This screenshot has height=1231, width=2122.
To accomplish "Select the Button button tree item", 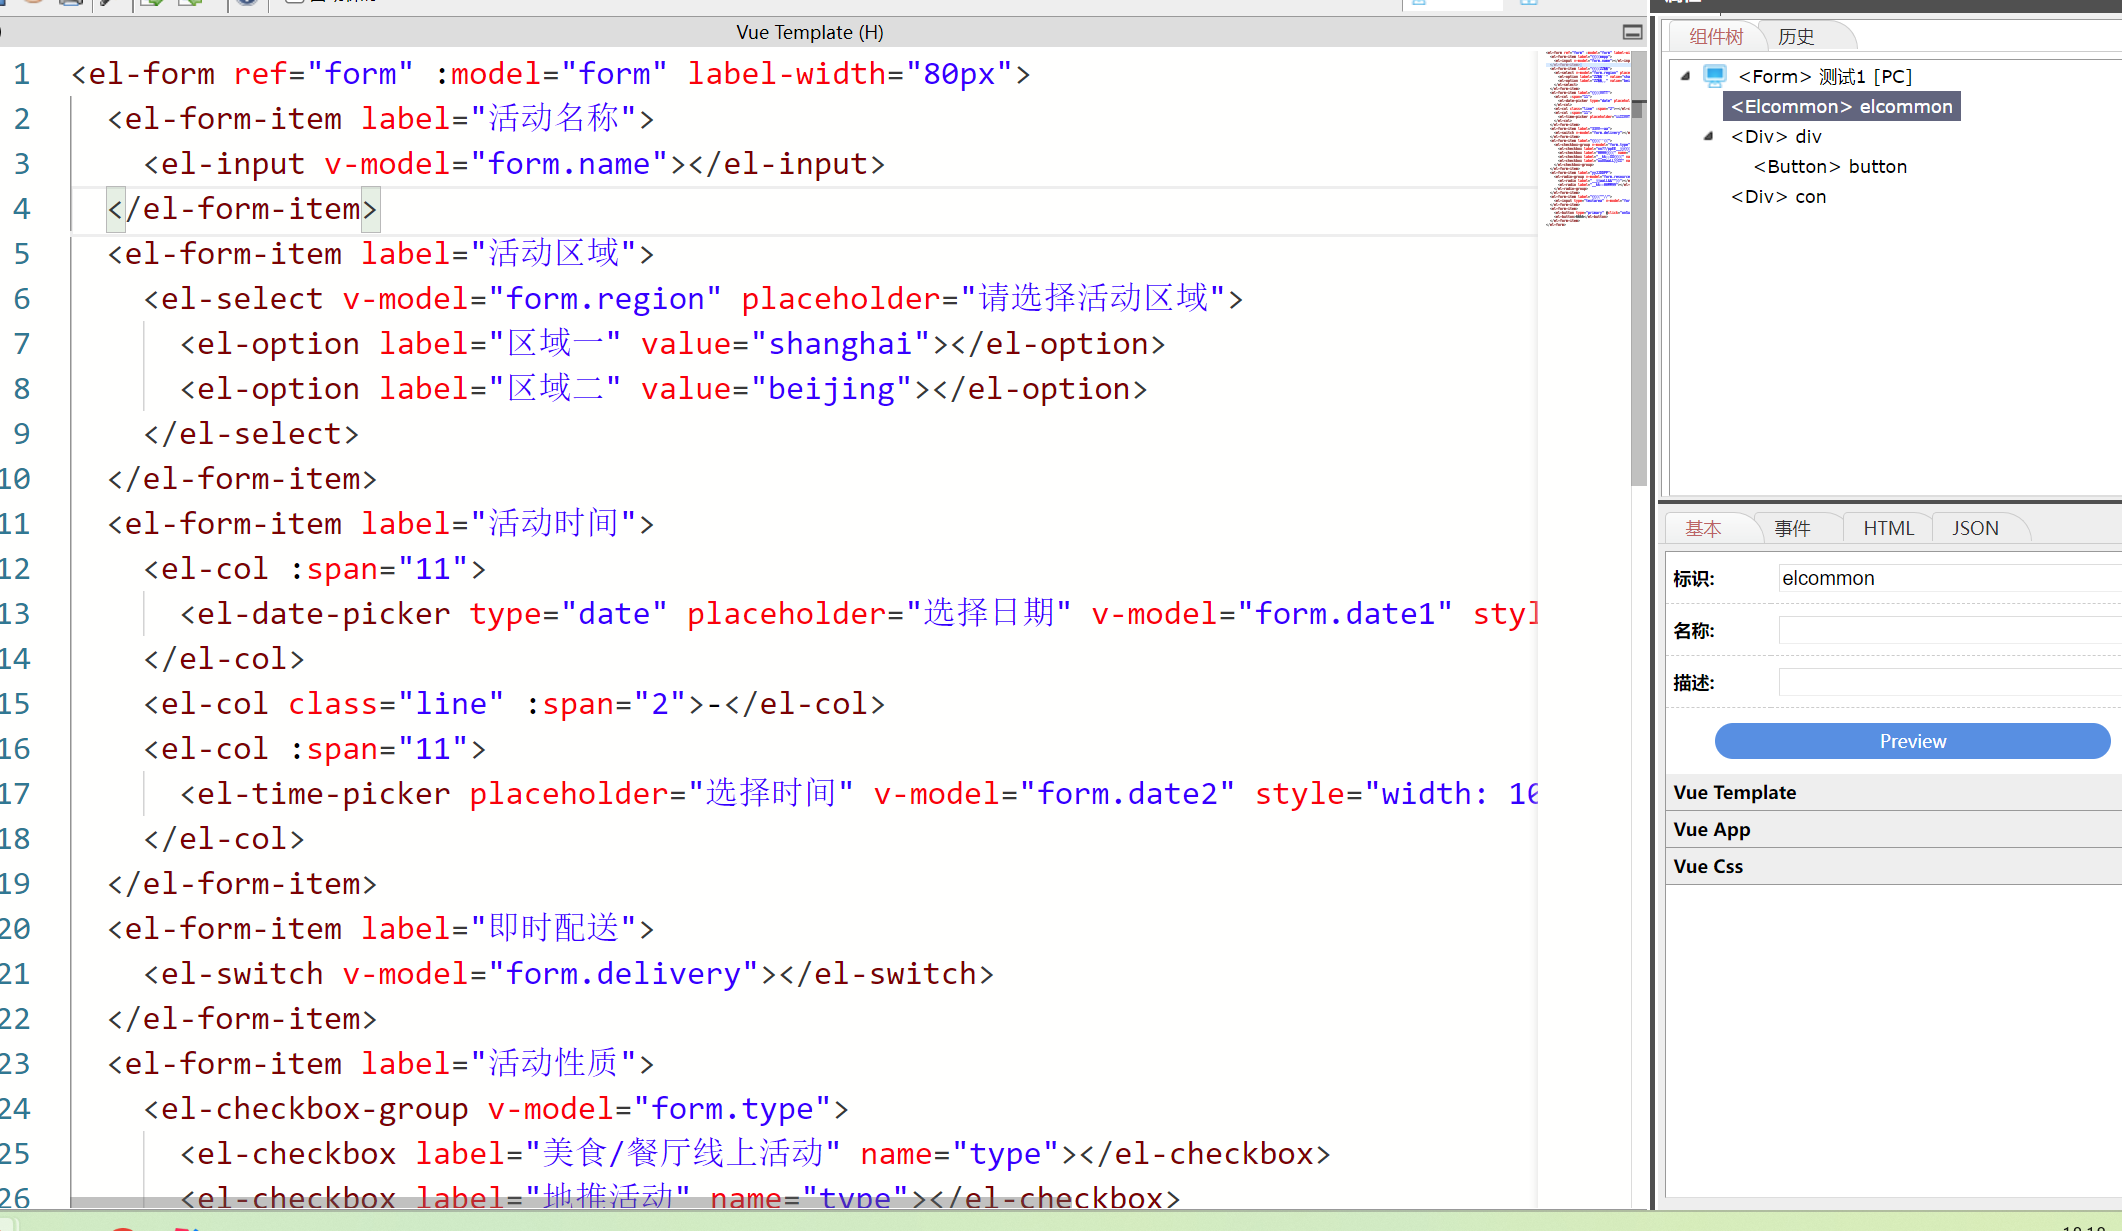I will (1830, 167).
